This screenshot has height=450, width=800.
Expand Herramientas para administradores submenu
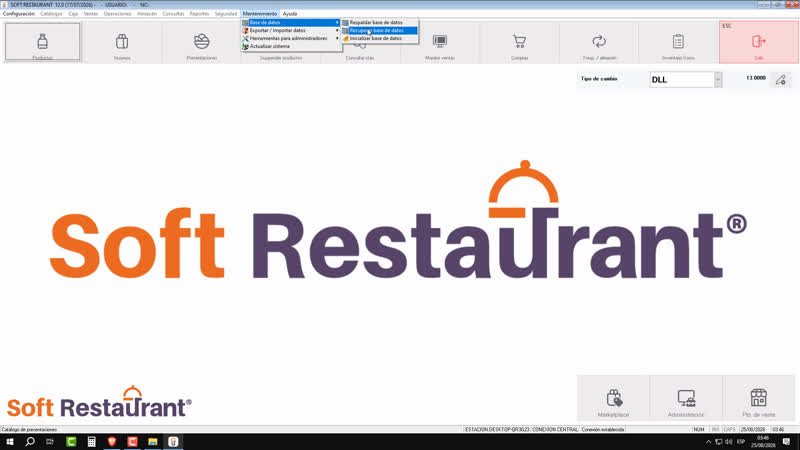coord(291,38)
